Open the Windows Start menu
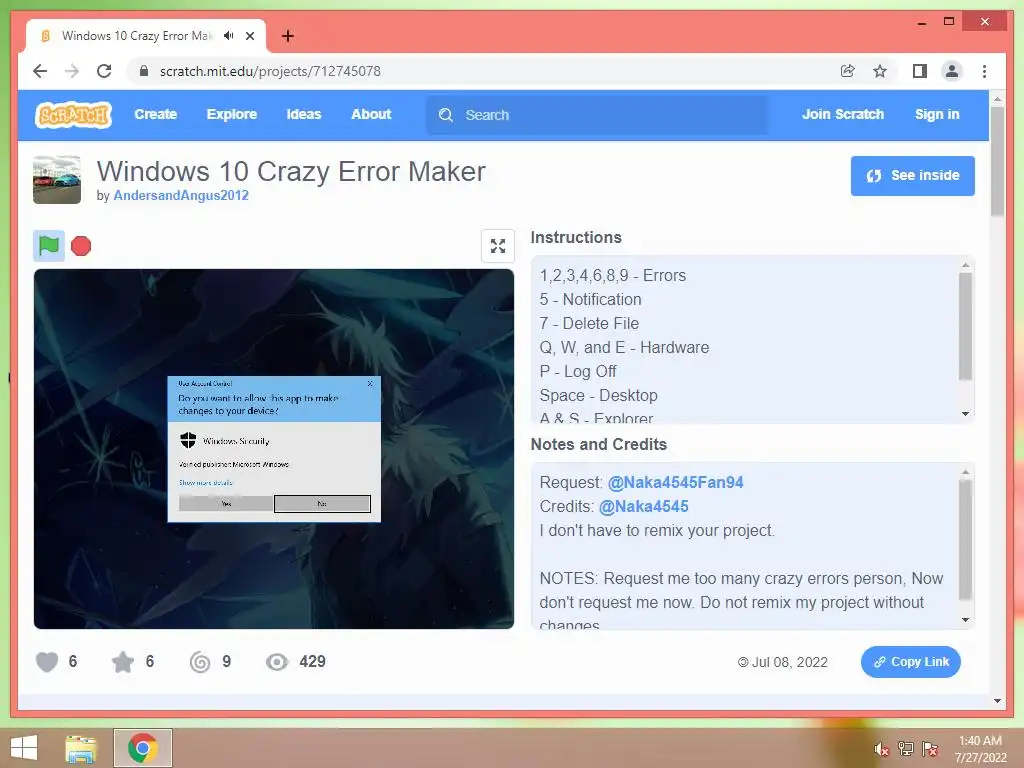This screenshot has height=768, width=1024. pos(24,748)
